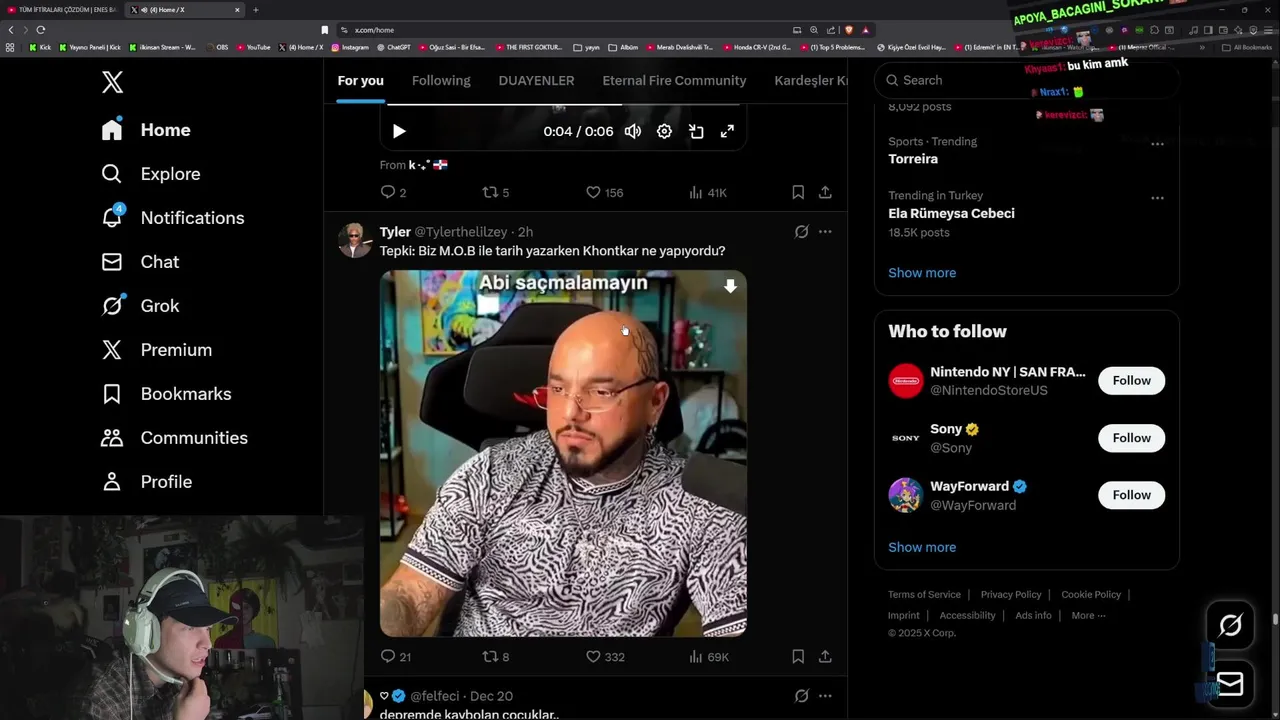Open Chat in the sidebar

[140, 262]
